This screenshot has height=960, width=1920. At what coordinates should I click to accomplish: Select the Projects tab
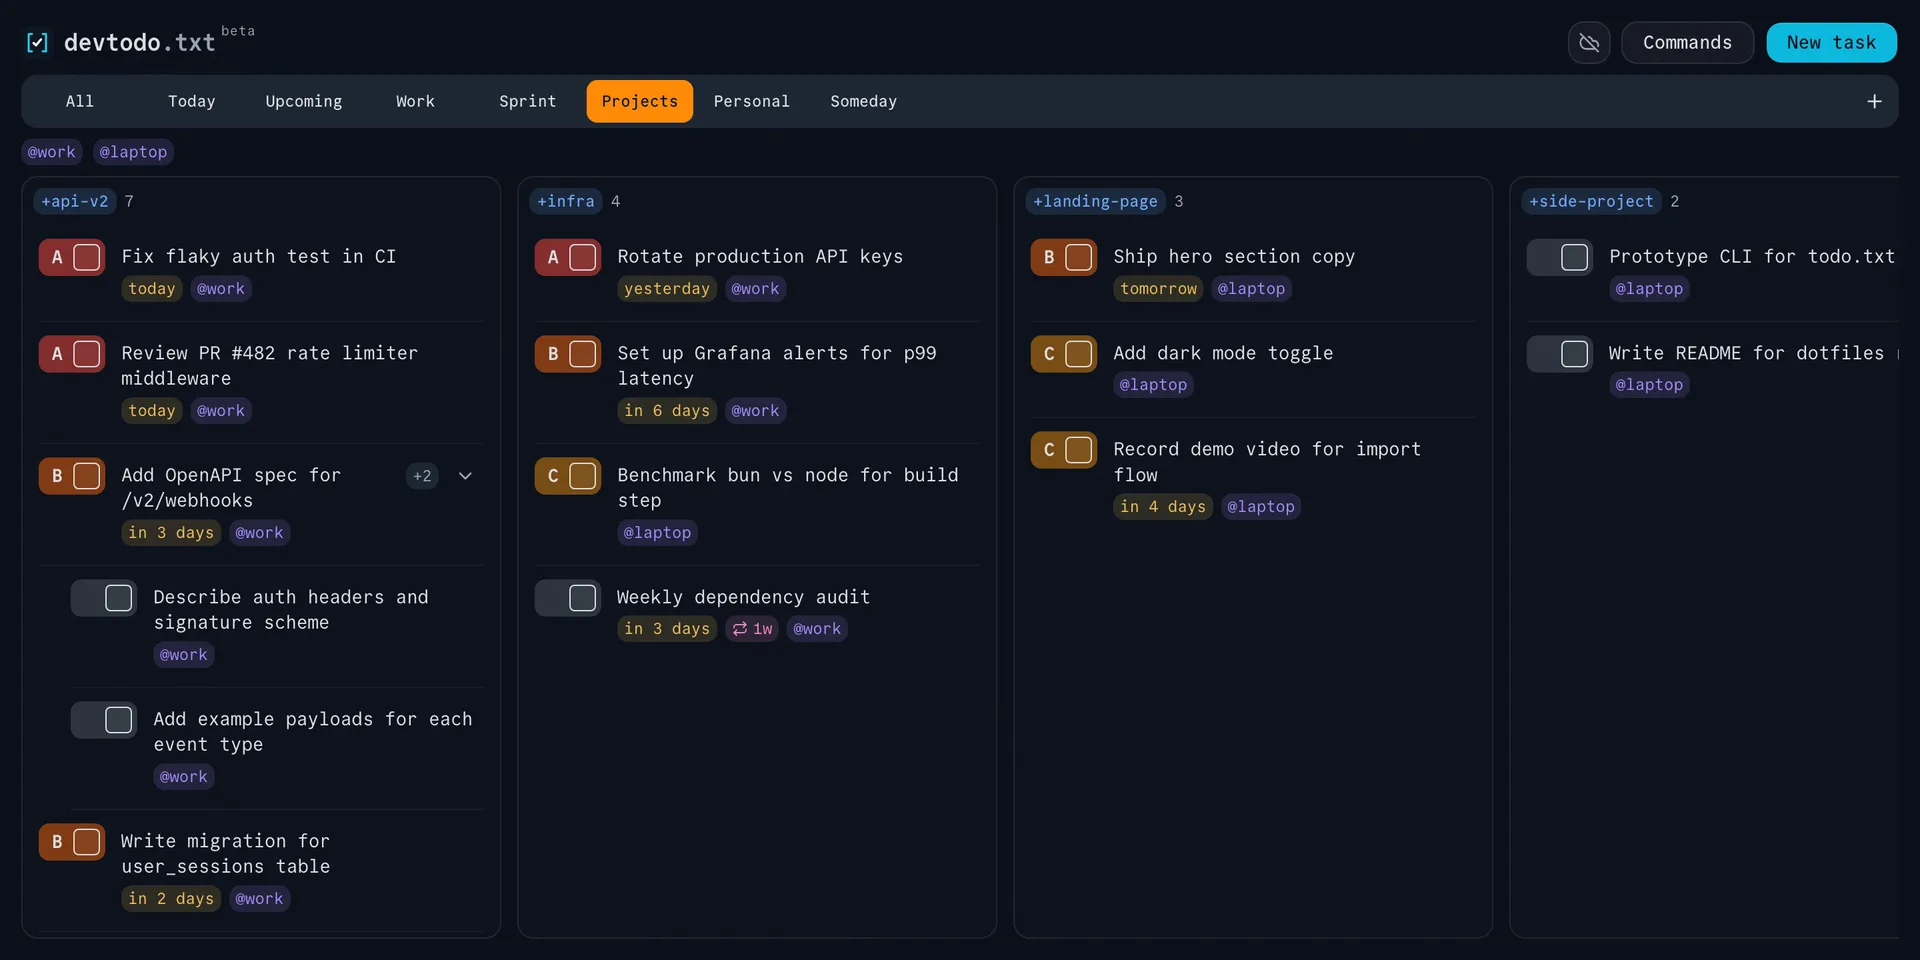click(x=640, y=101)
